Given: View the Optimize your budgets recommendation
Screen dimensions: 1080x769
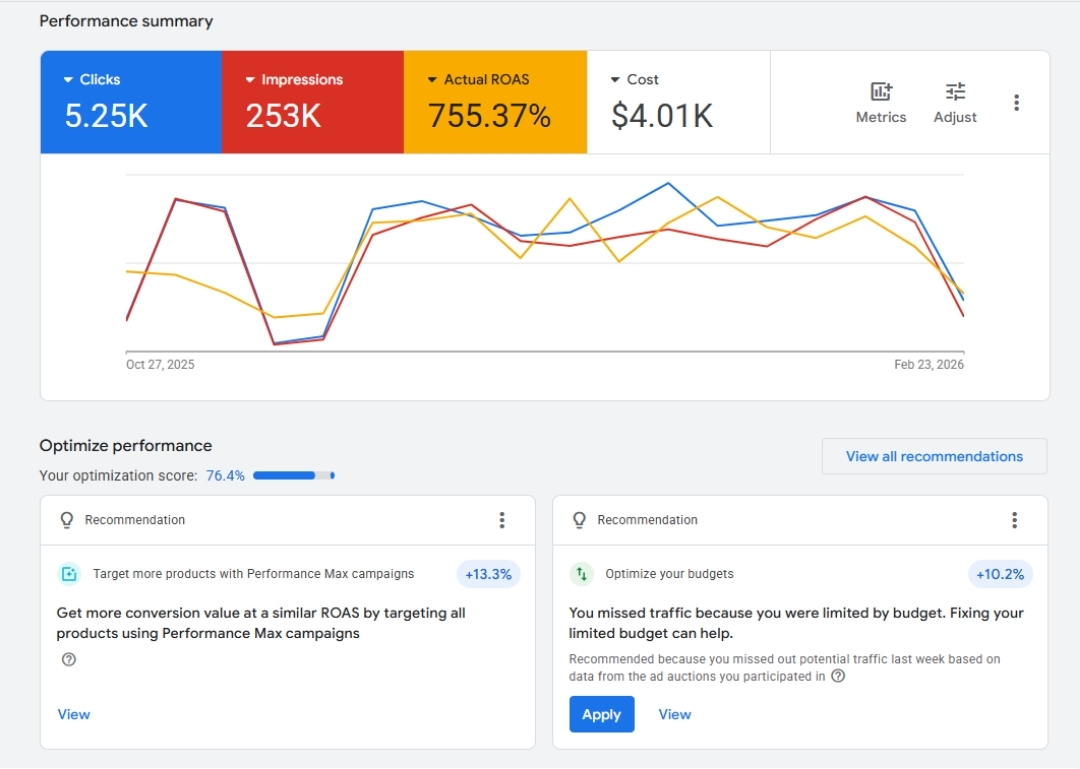Looking at the screenshot, I should pos(674,714).
